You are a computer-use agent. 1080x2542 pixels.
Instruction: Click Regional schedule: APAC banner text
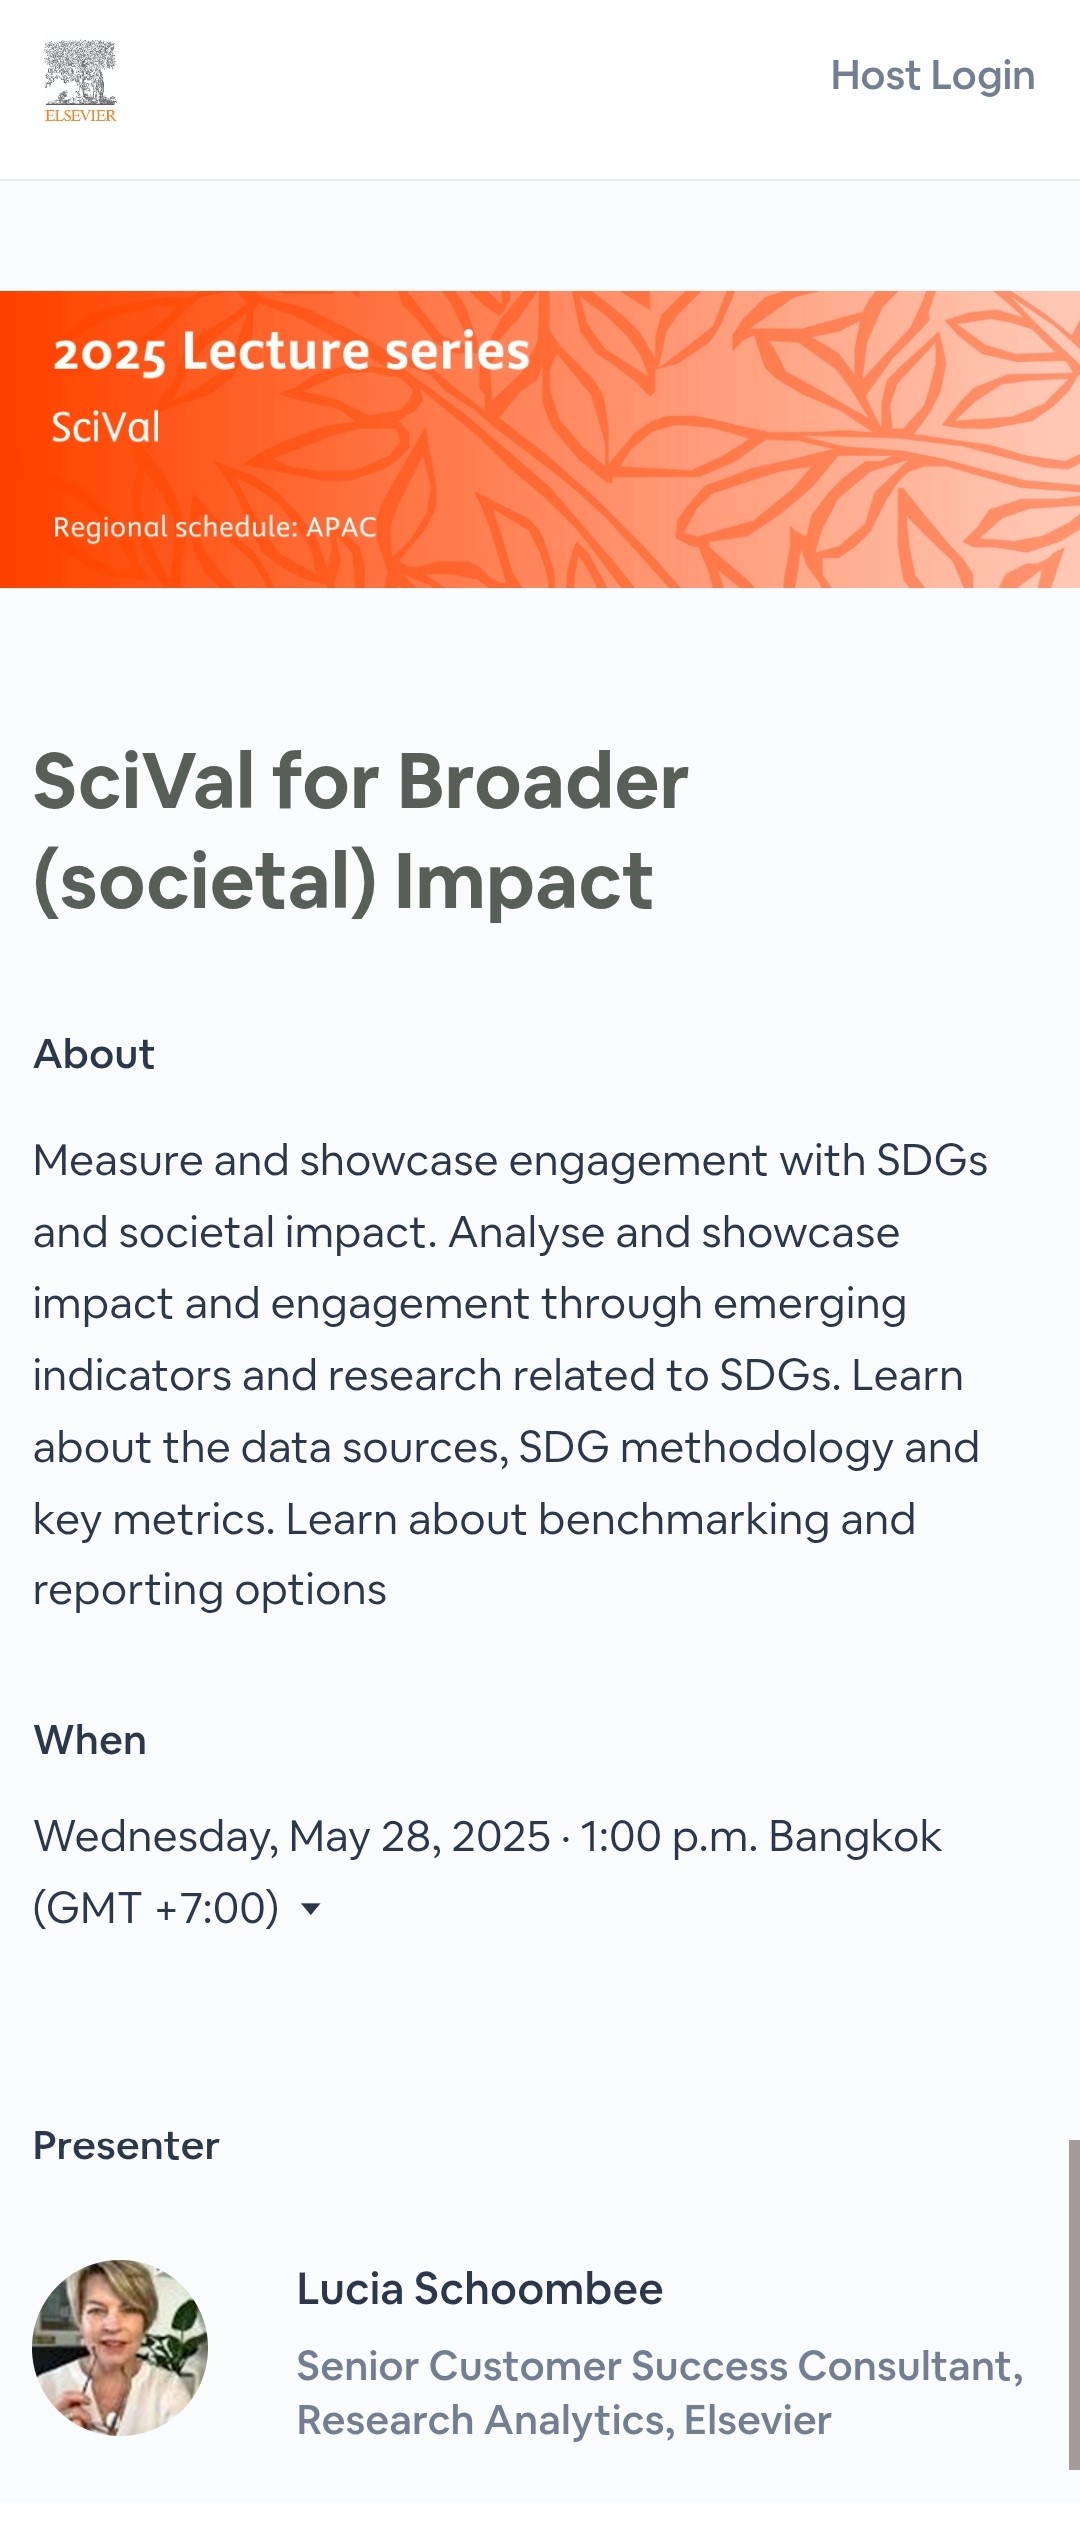[x=215, y=527]
